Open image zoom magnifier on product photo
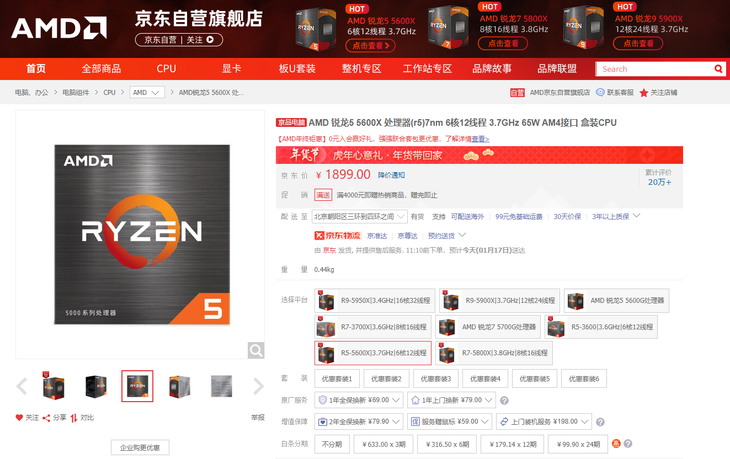This screenshot has width=730, height=459. [x=256, y=350]
